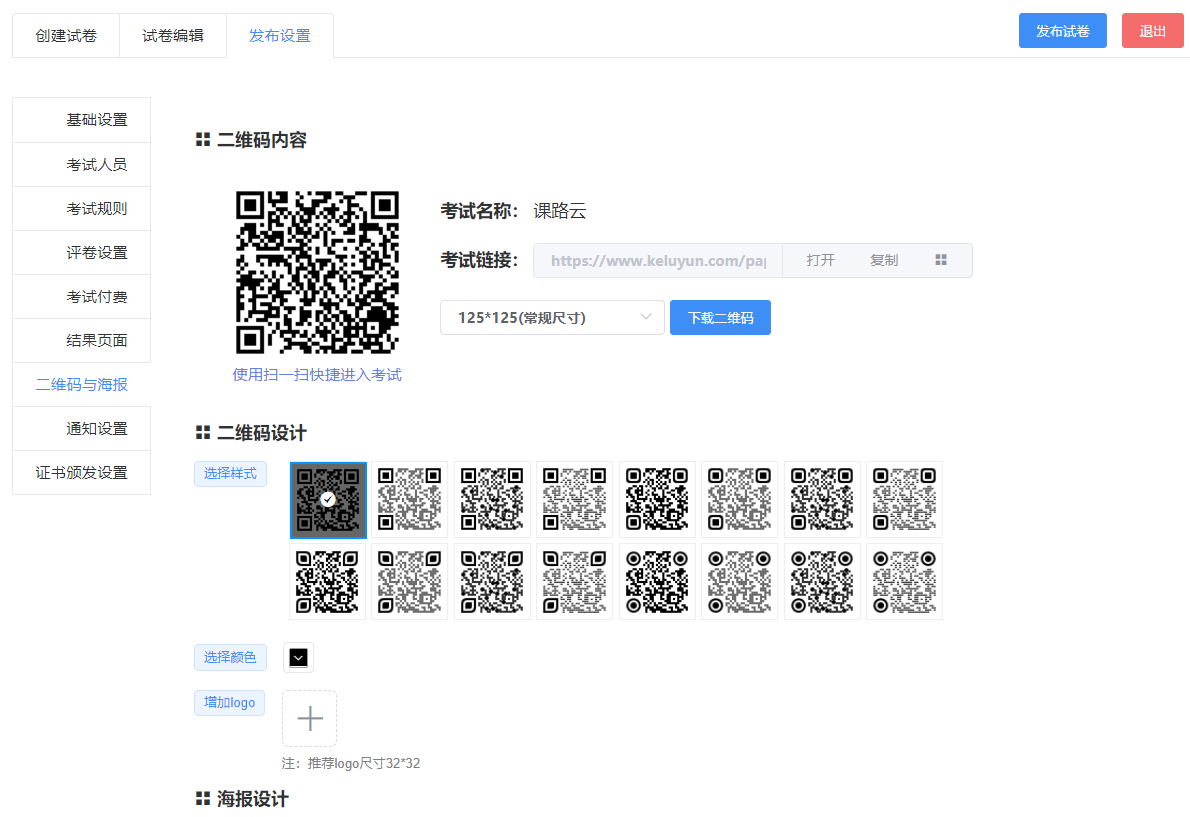Select the first QR style in the top row
1190x817 pixels.
point(328,500)
